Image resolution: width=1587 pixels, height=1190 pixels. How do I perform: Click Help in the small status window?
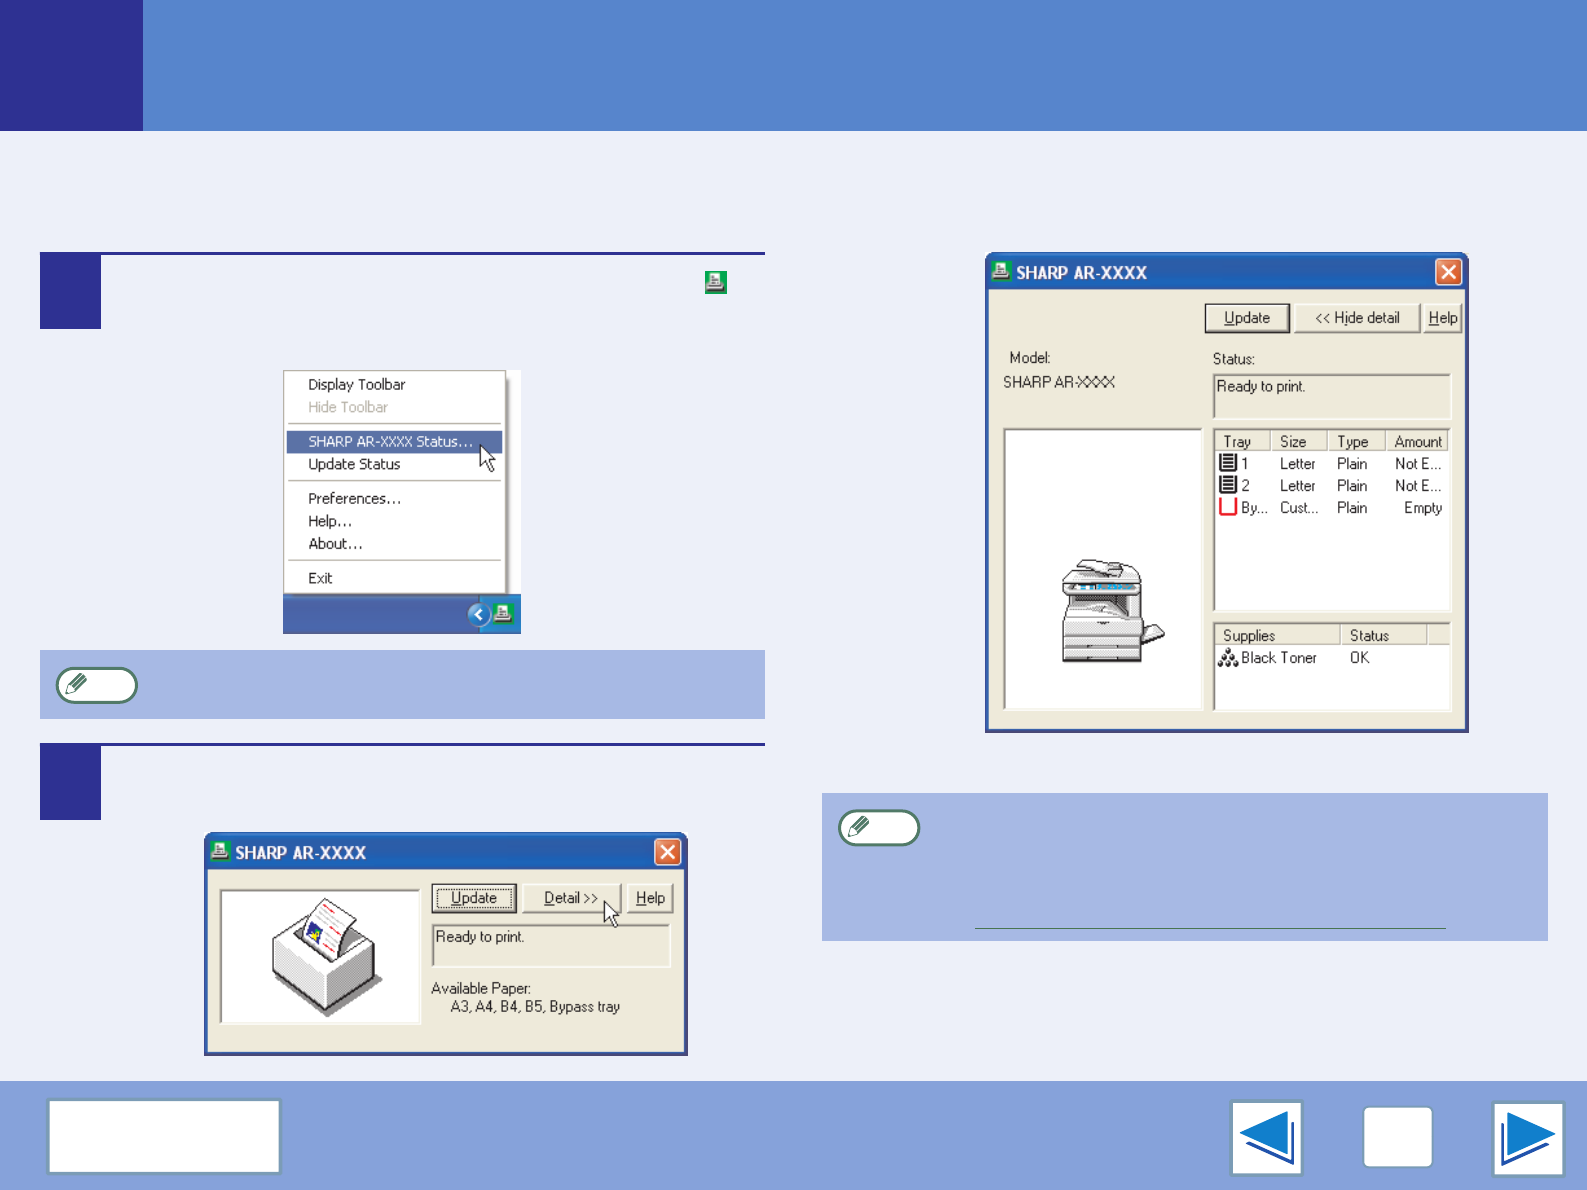(x=650, y=898)
